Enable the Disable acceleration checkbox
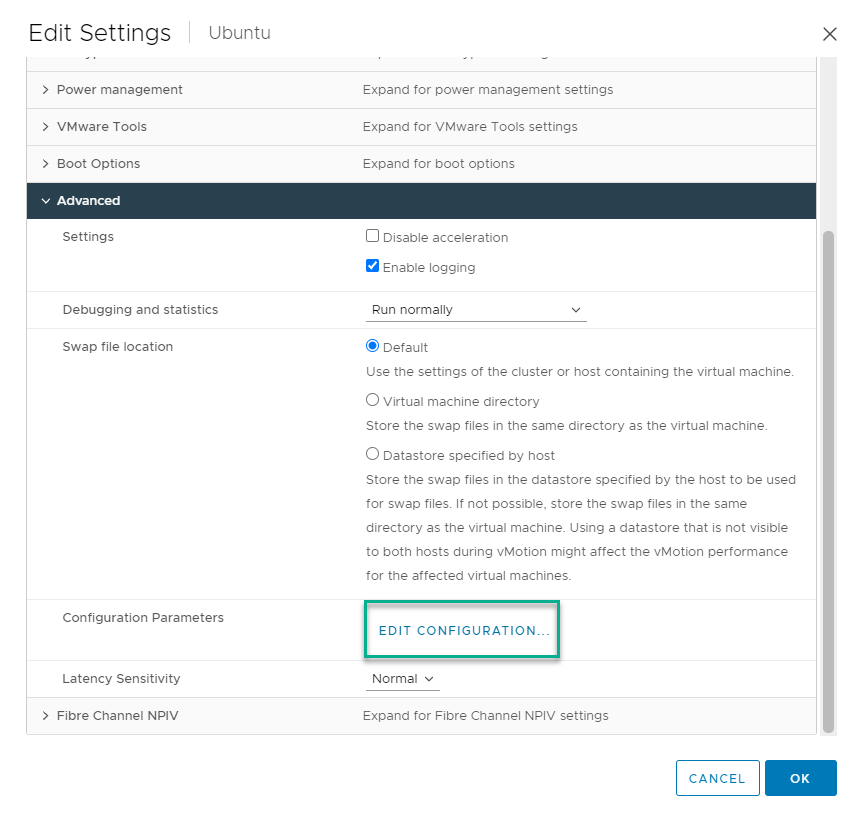The width and height of the screenshot is (859, 817). click(373, 237)
